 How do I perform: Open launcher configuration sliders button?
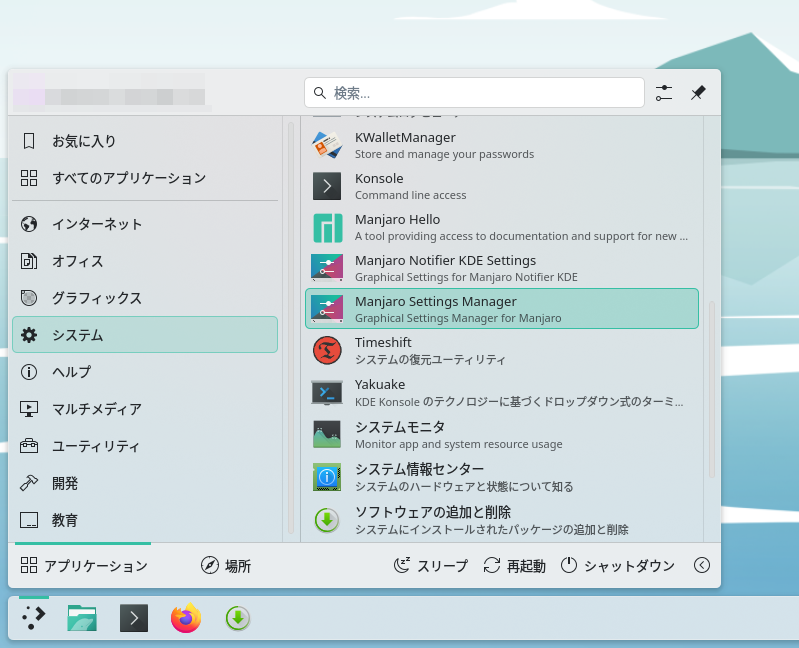(664, 93)
